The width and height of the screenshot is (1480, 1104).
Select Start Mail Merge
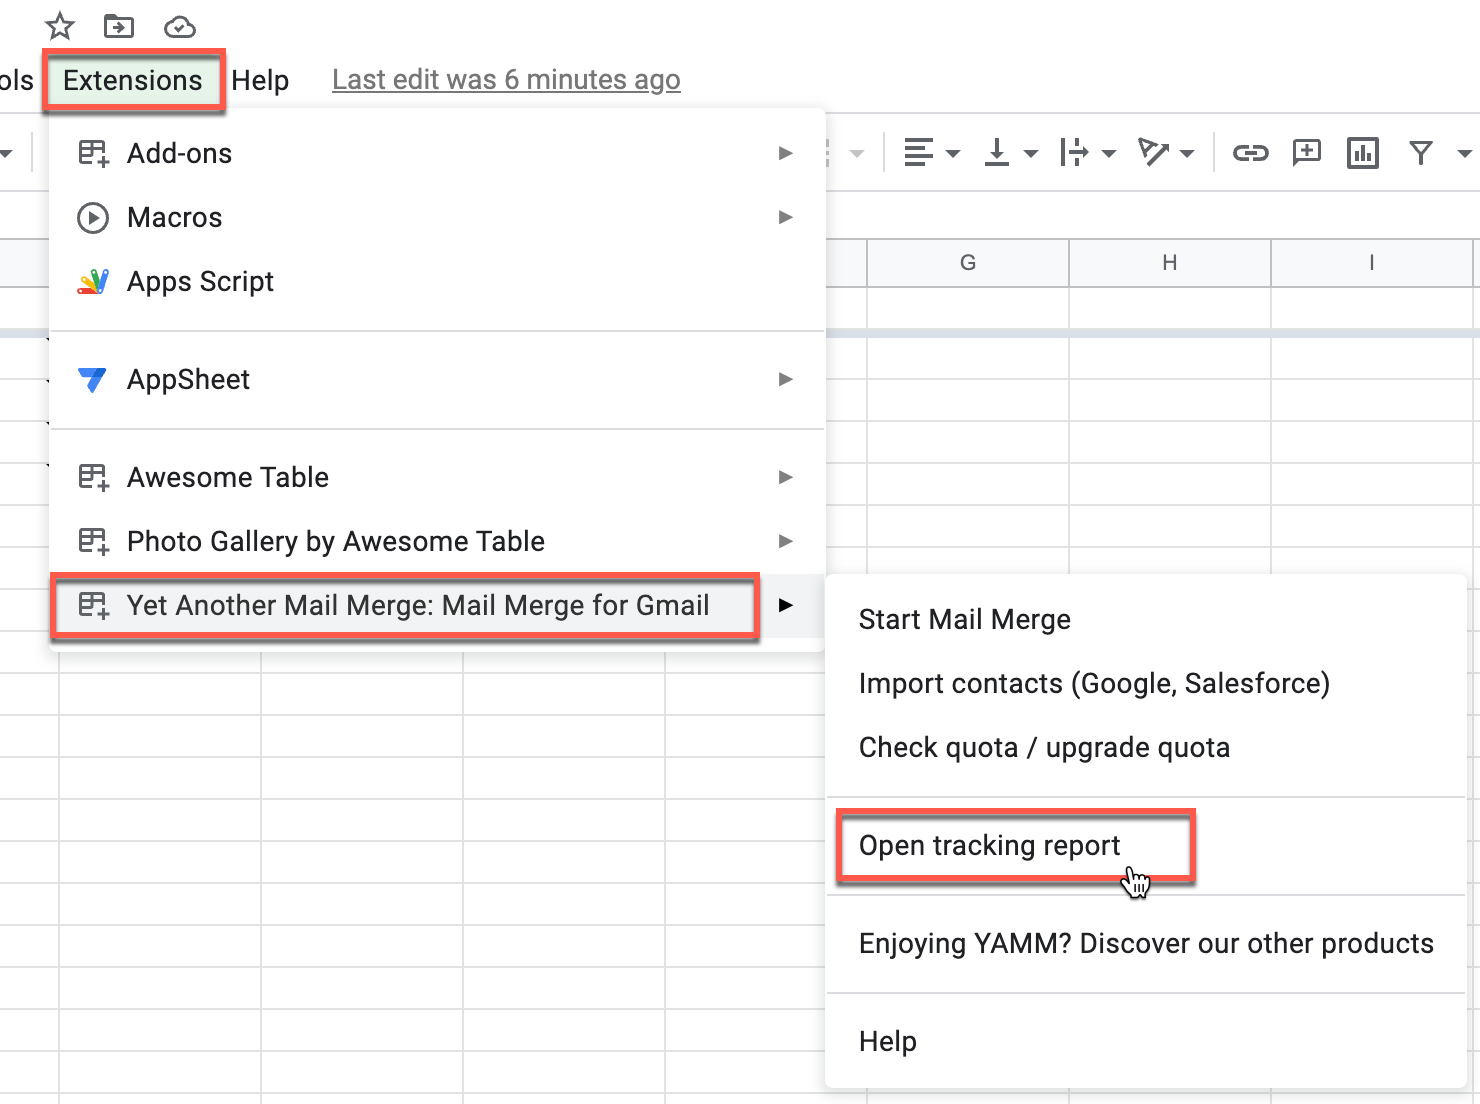pos(964,619)
